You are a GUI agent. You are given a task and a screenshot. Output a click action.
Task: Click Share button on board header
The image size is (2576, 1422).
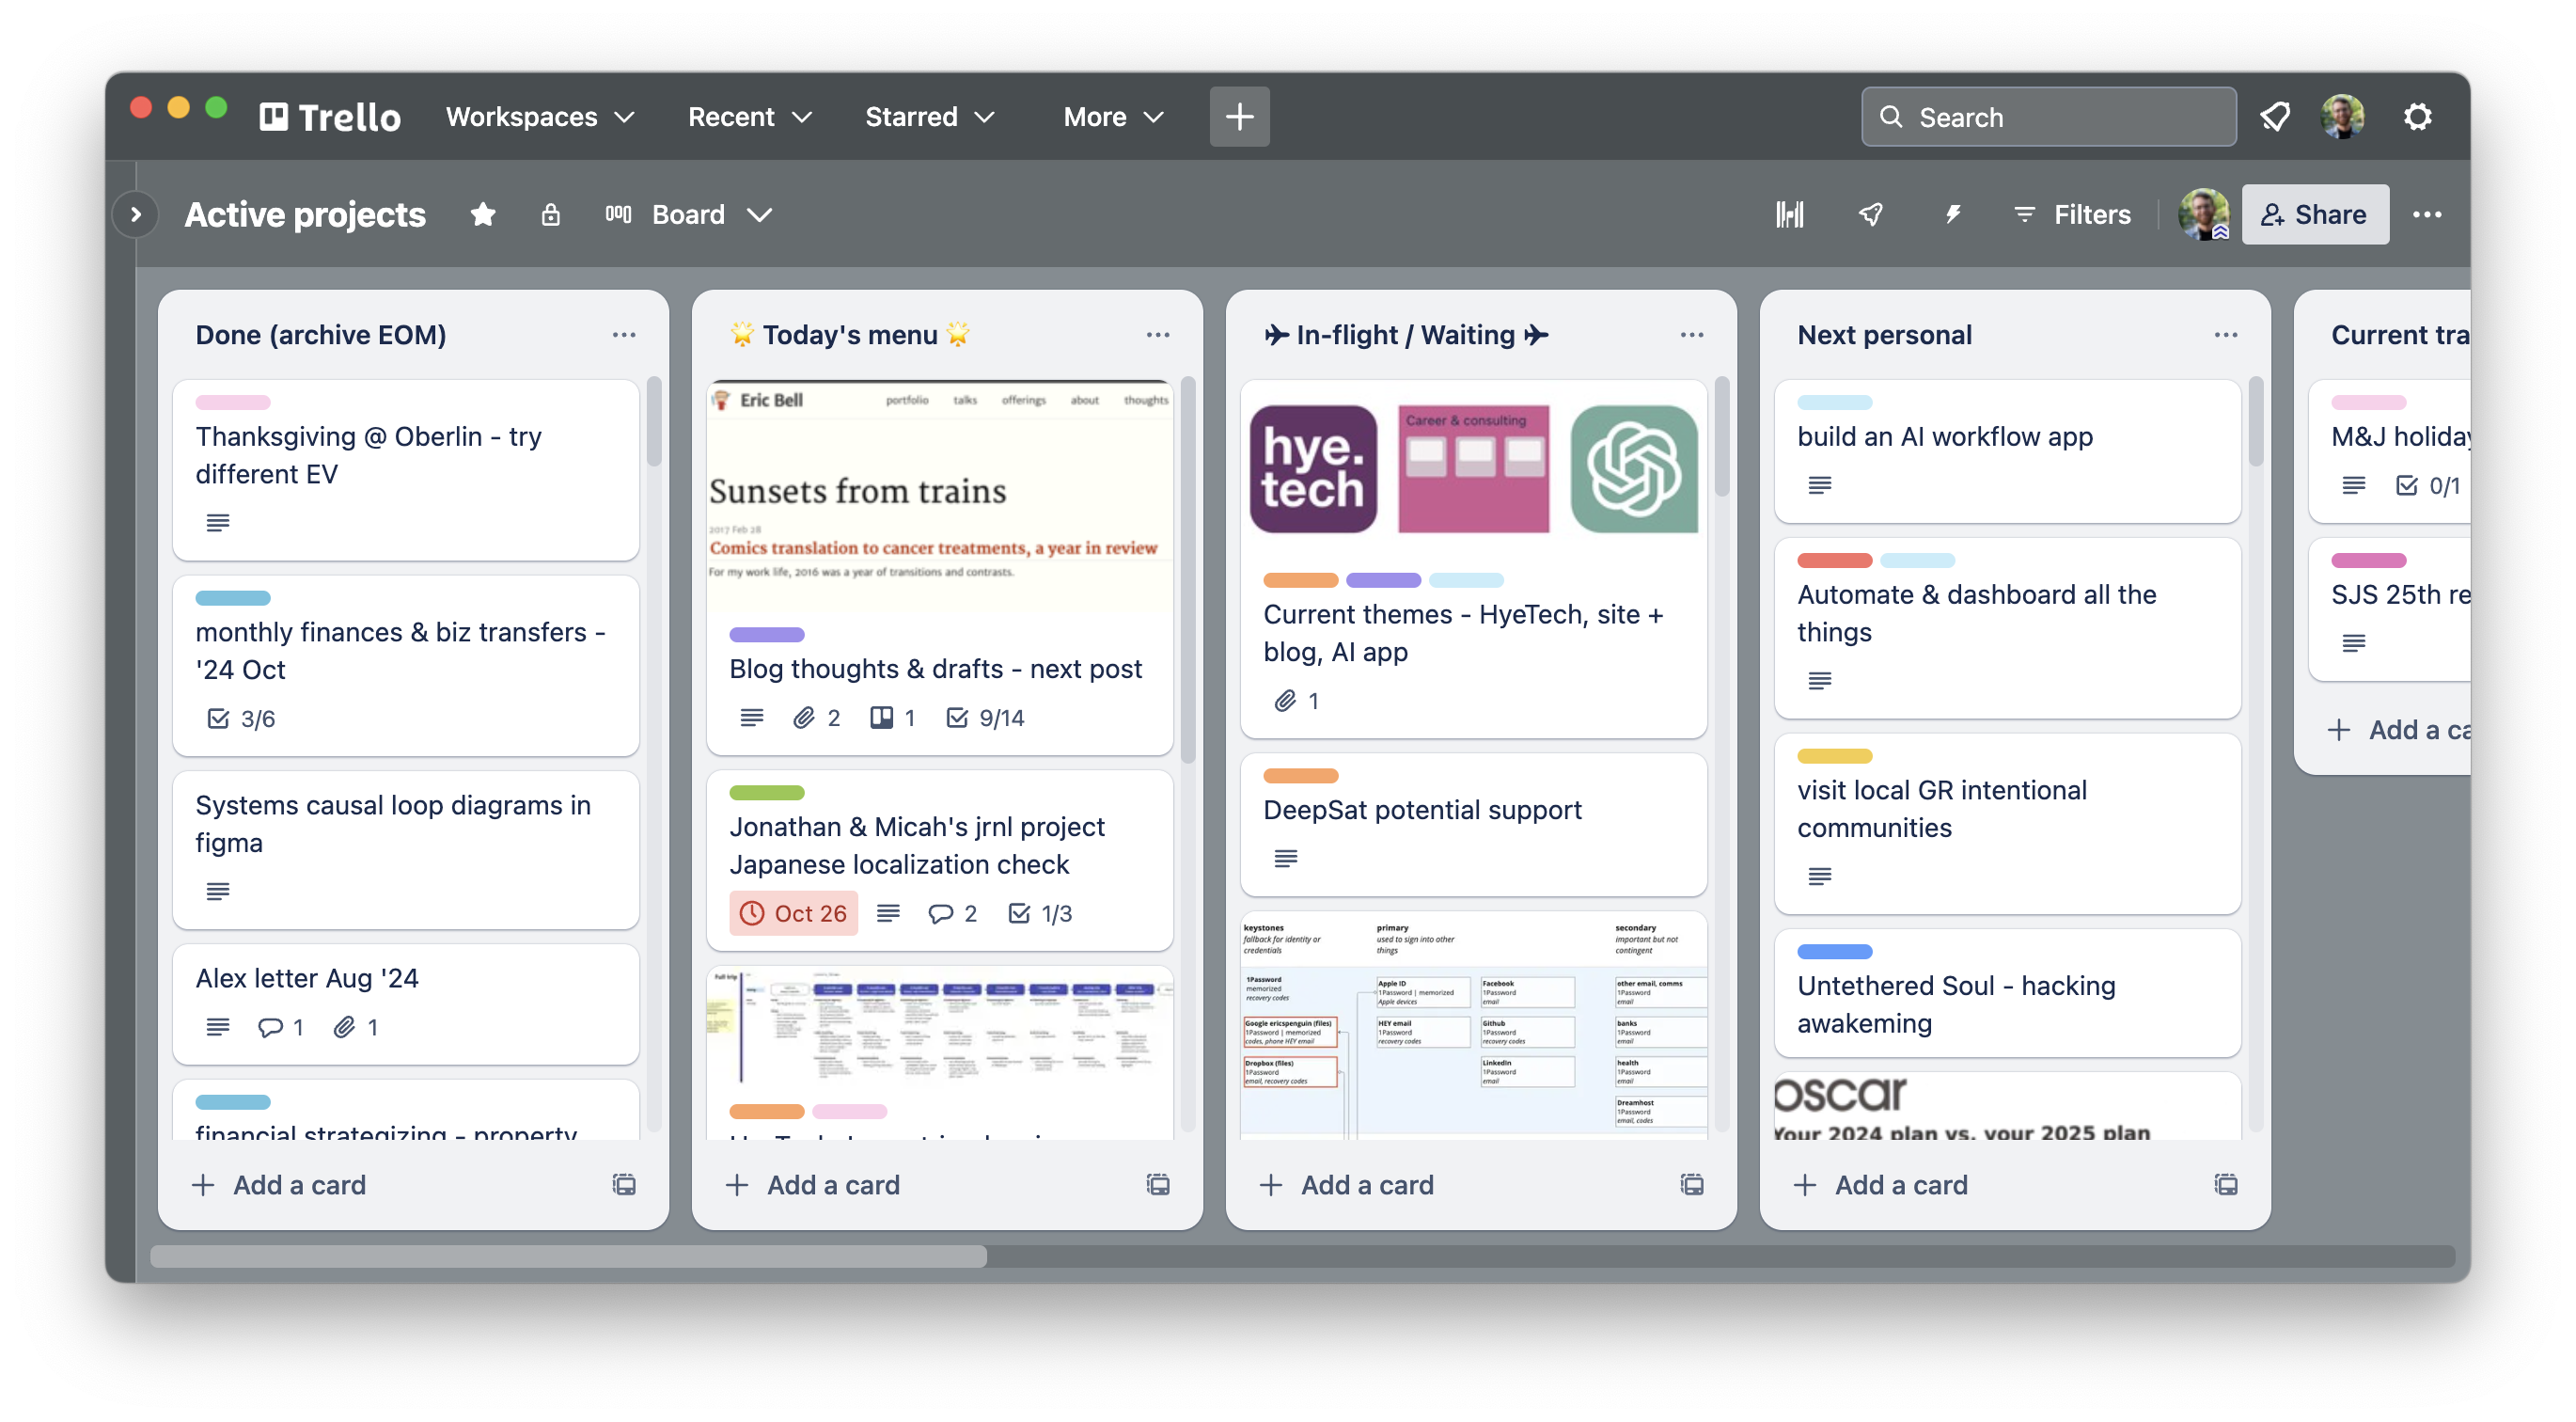coord(2314,213)
